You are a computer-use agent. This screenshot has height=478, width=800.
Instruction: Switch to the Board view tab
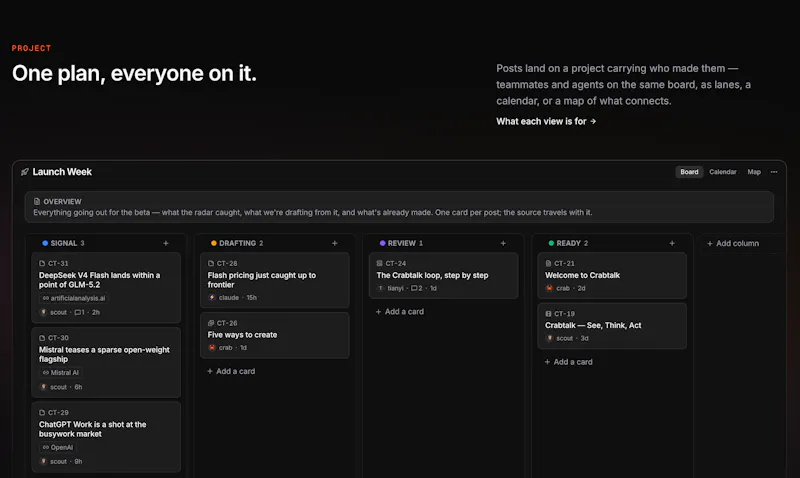pos(689,172)
